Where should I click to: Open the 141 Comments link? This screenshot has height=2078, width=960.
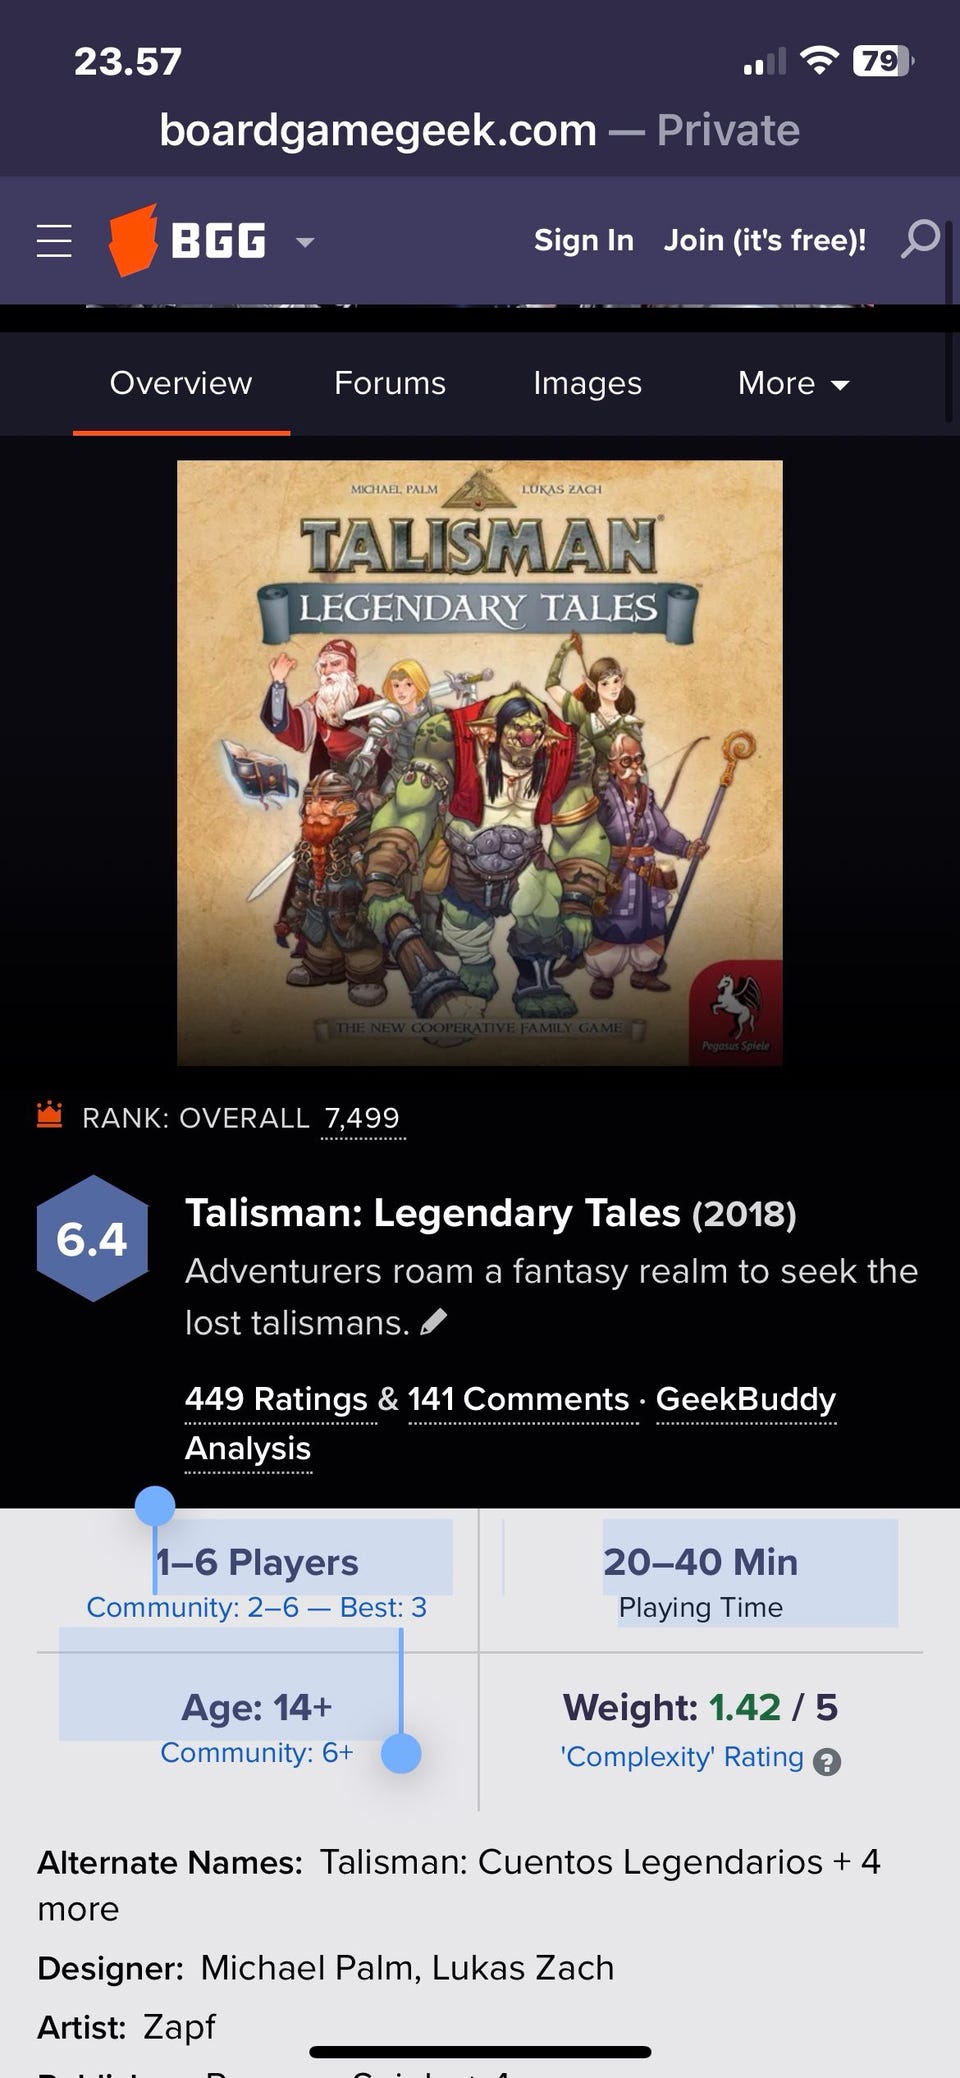tap(518, 1399)
